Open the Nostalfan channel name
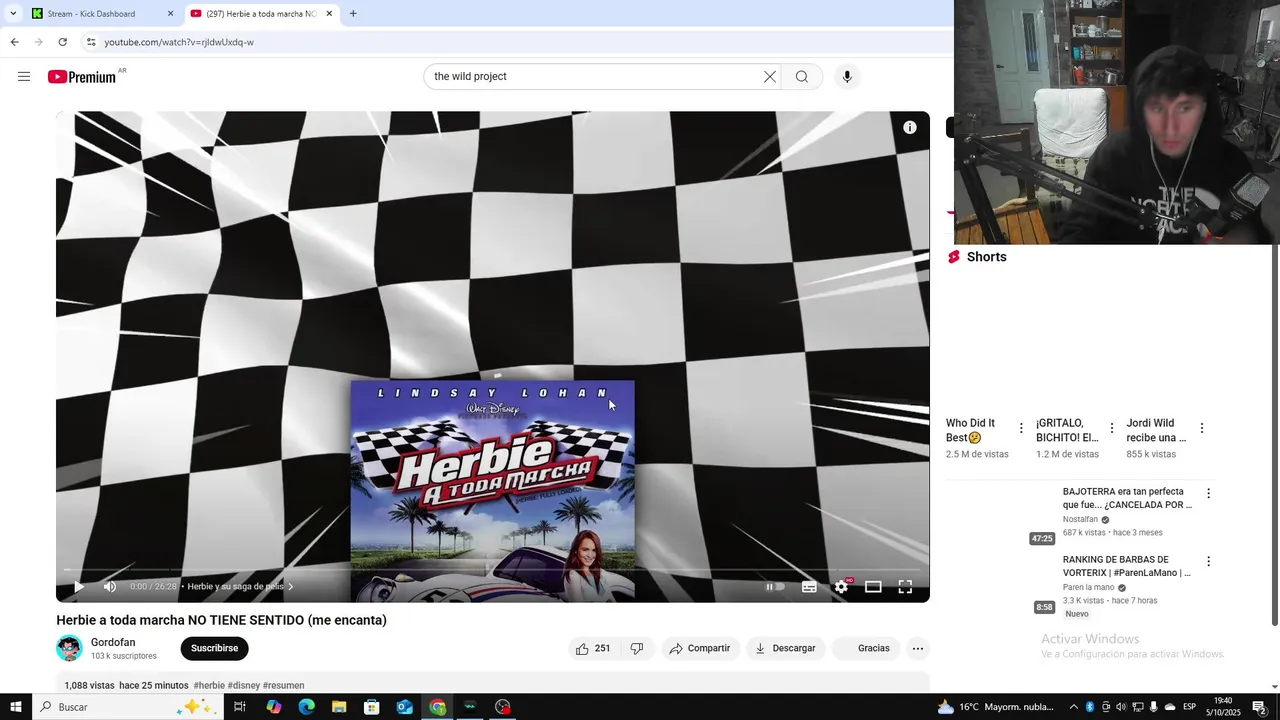The image size is (1280, 720). (1080, 520)
